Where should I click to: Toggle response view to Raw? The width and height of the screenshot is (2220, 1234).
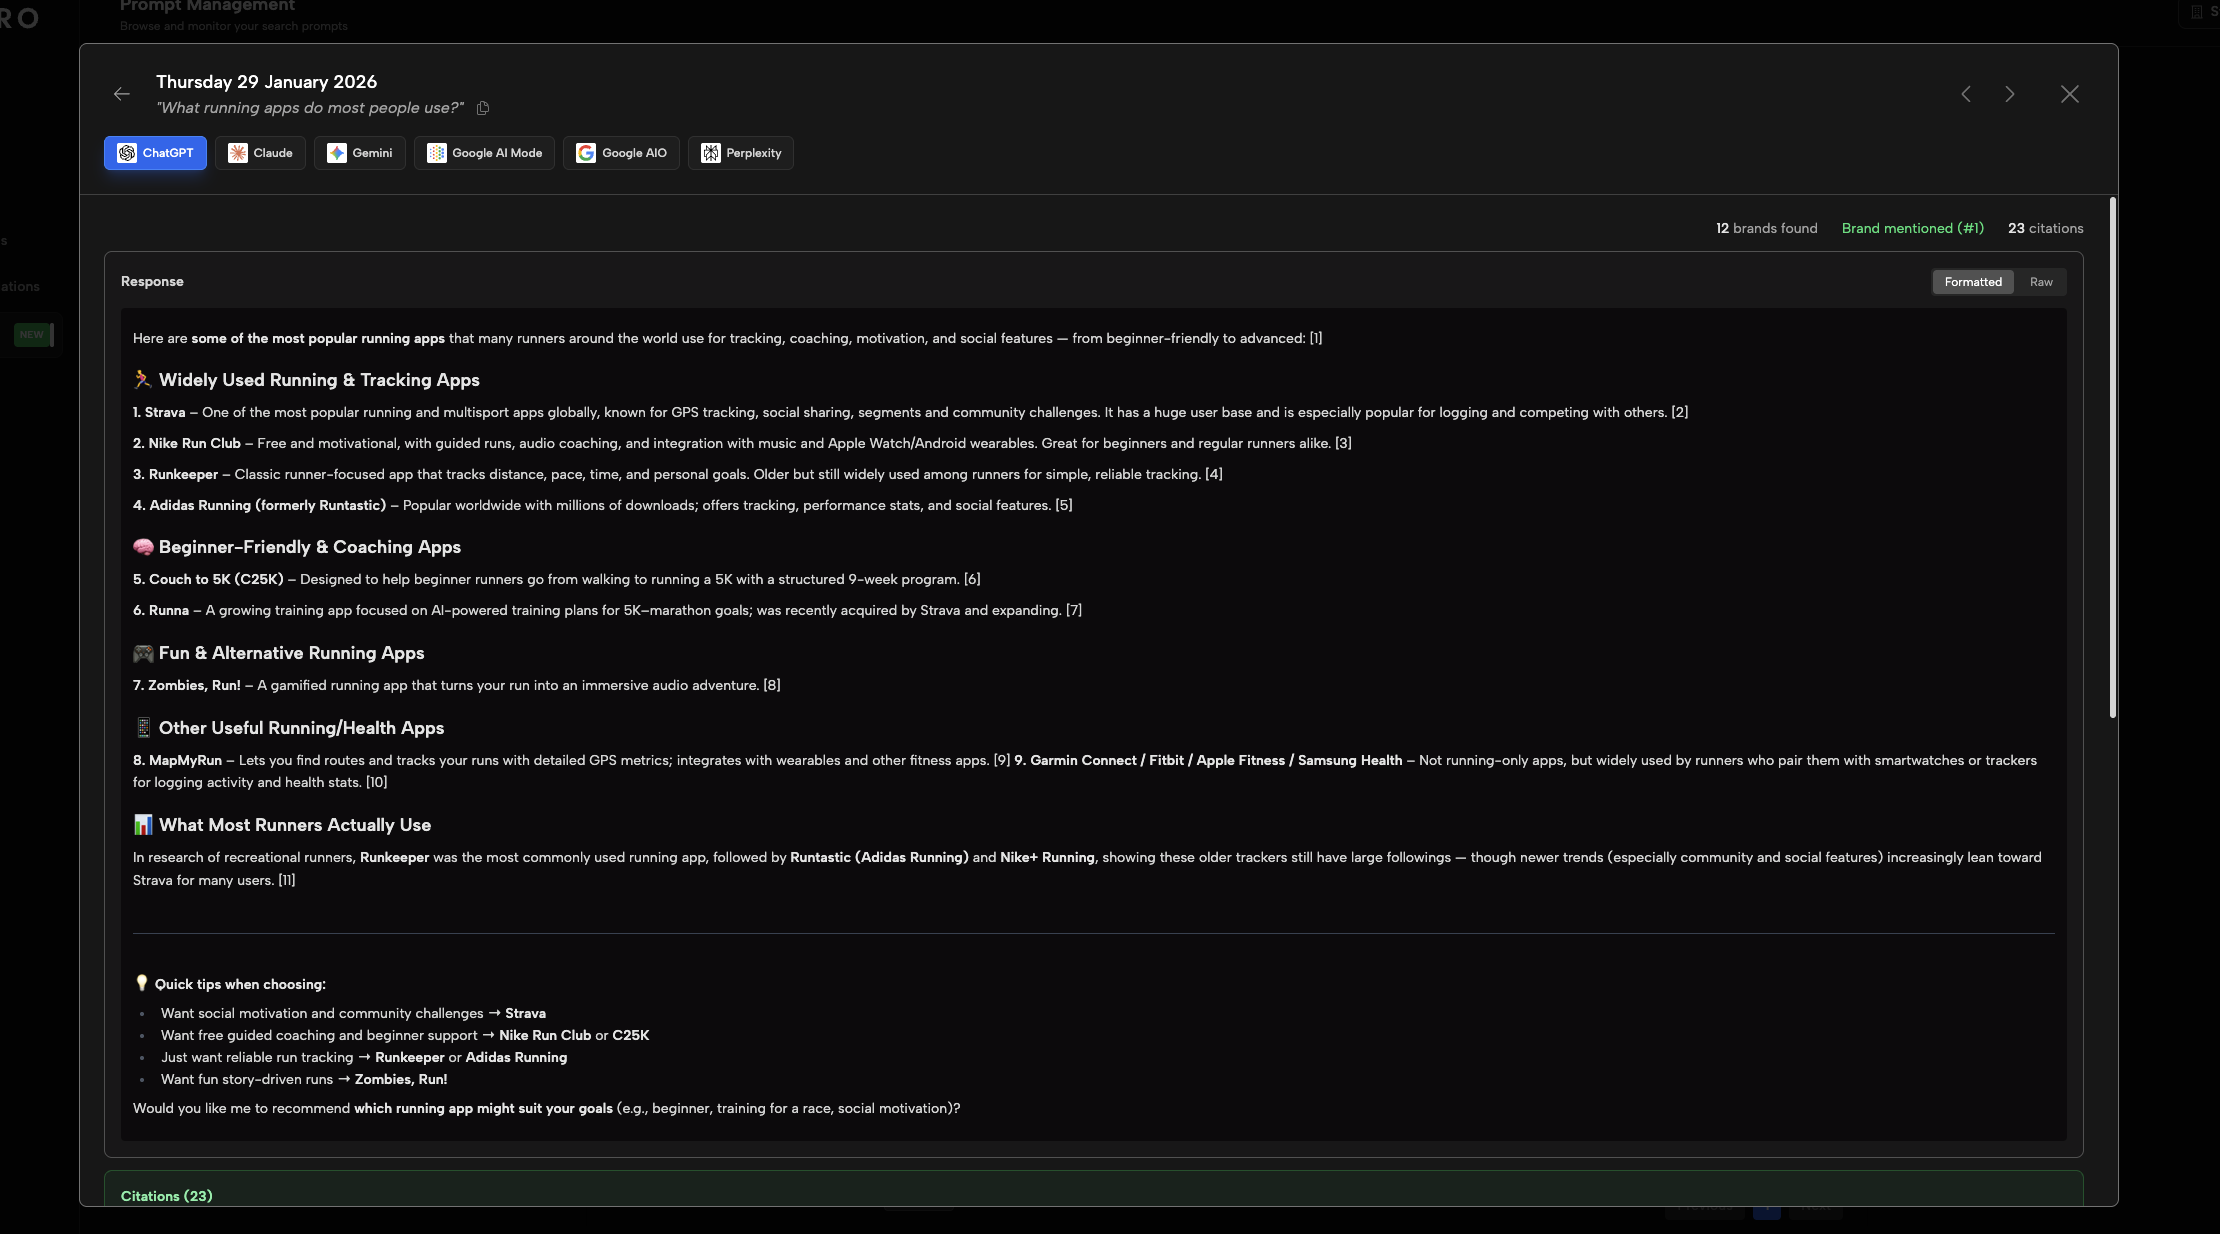pyautogui.click(x=2040, y=282)
